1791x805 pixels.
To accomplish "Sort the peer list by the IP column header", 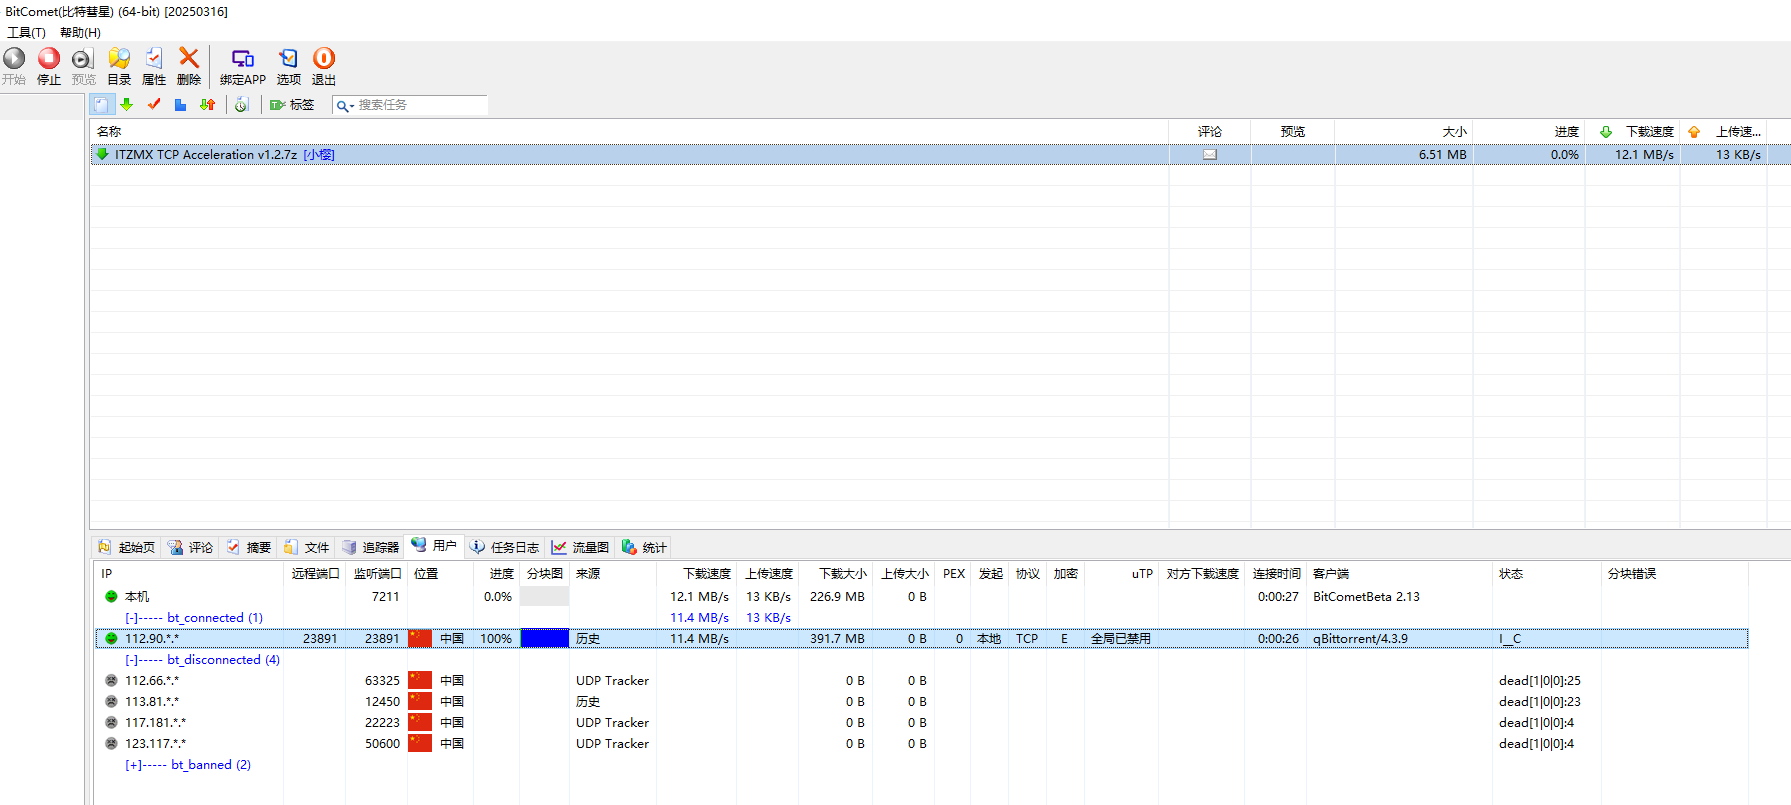I will tap(190, 573).
